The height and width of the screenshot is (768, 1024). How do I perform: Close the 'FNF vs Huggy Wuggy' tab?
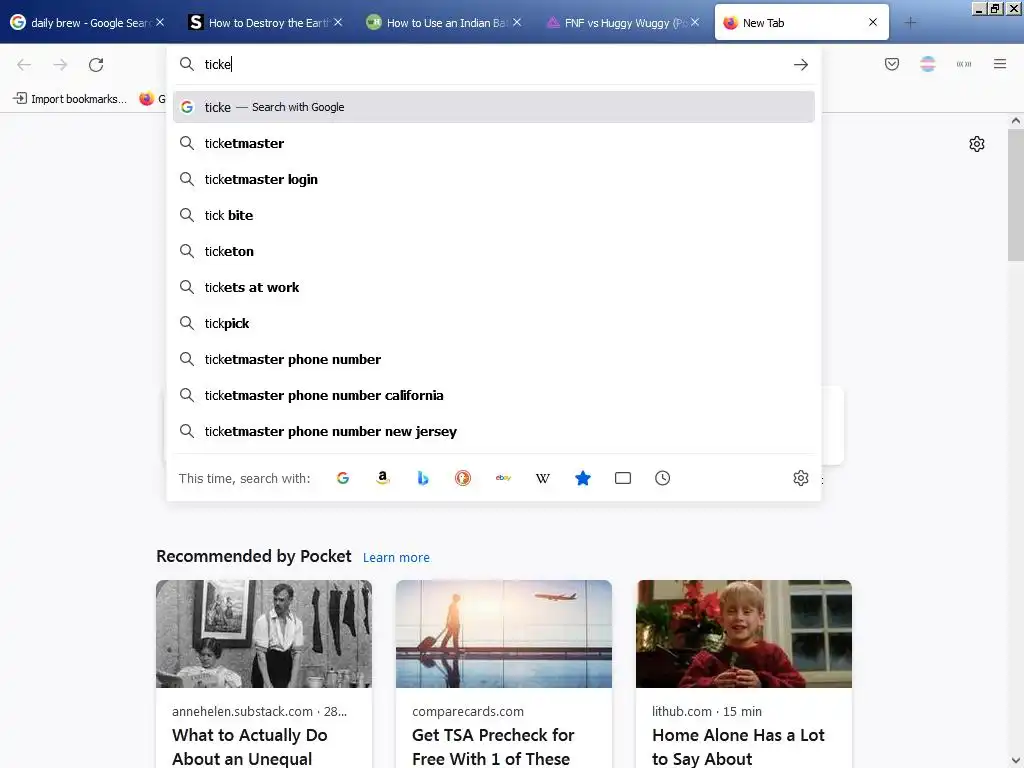(x=696, y=22)
